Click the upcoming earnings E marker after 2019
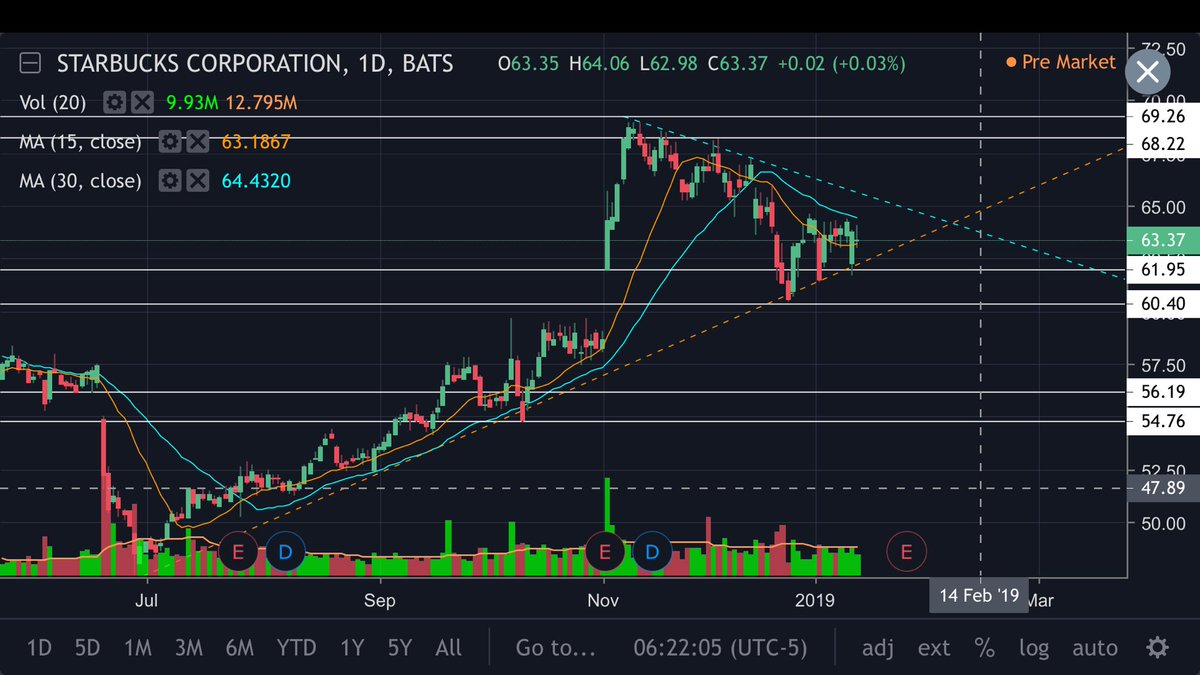This screenshot has width=1200, height=675. point(907,551)
